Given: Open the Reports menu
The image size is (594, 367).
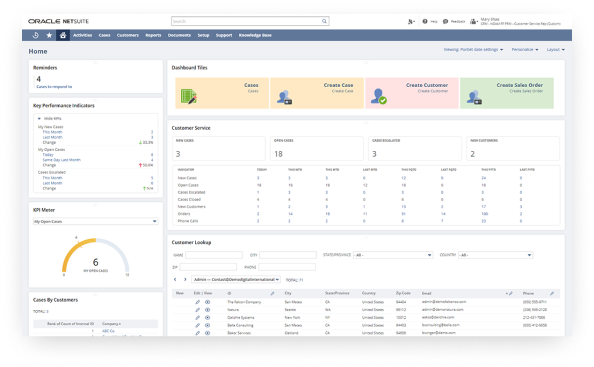Looking at the screenshot, I should pyautogui.click(x=153, y=35).
